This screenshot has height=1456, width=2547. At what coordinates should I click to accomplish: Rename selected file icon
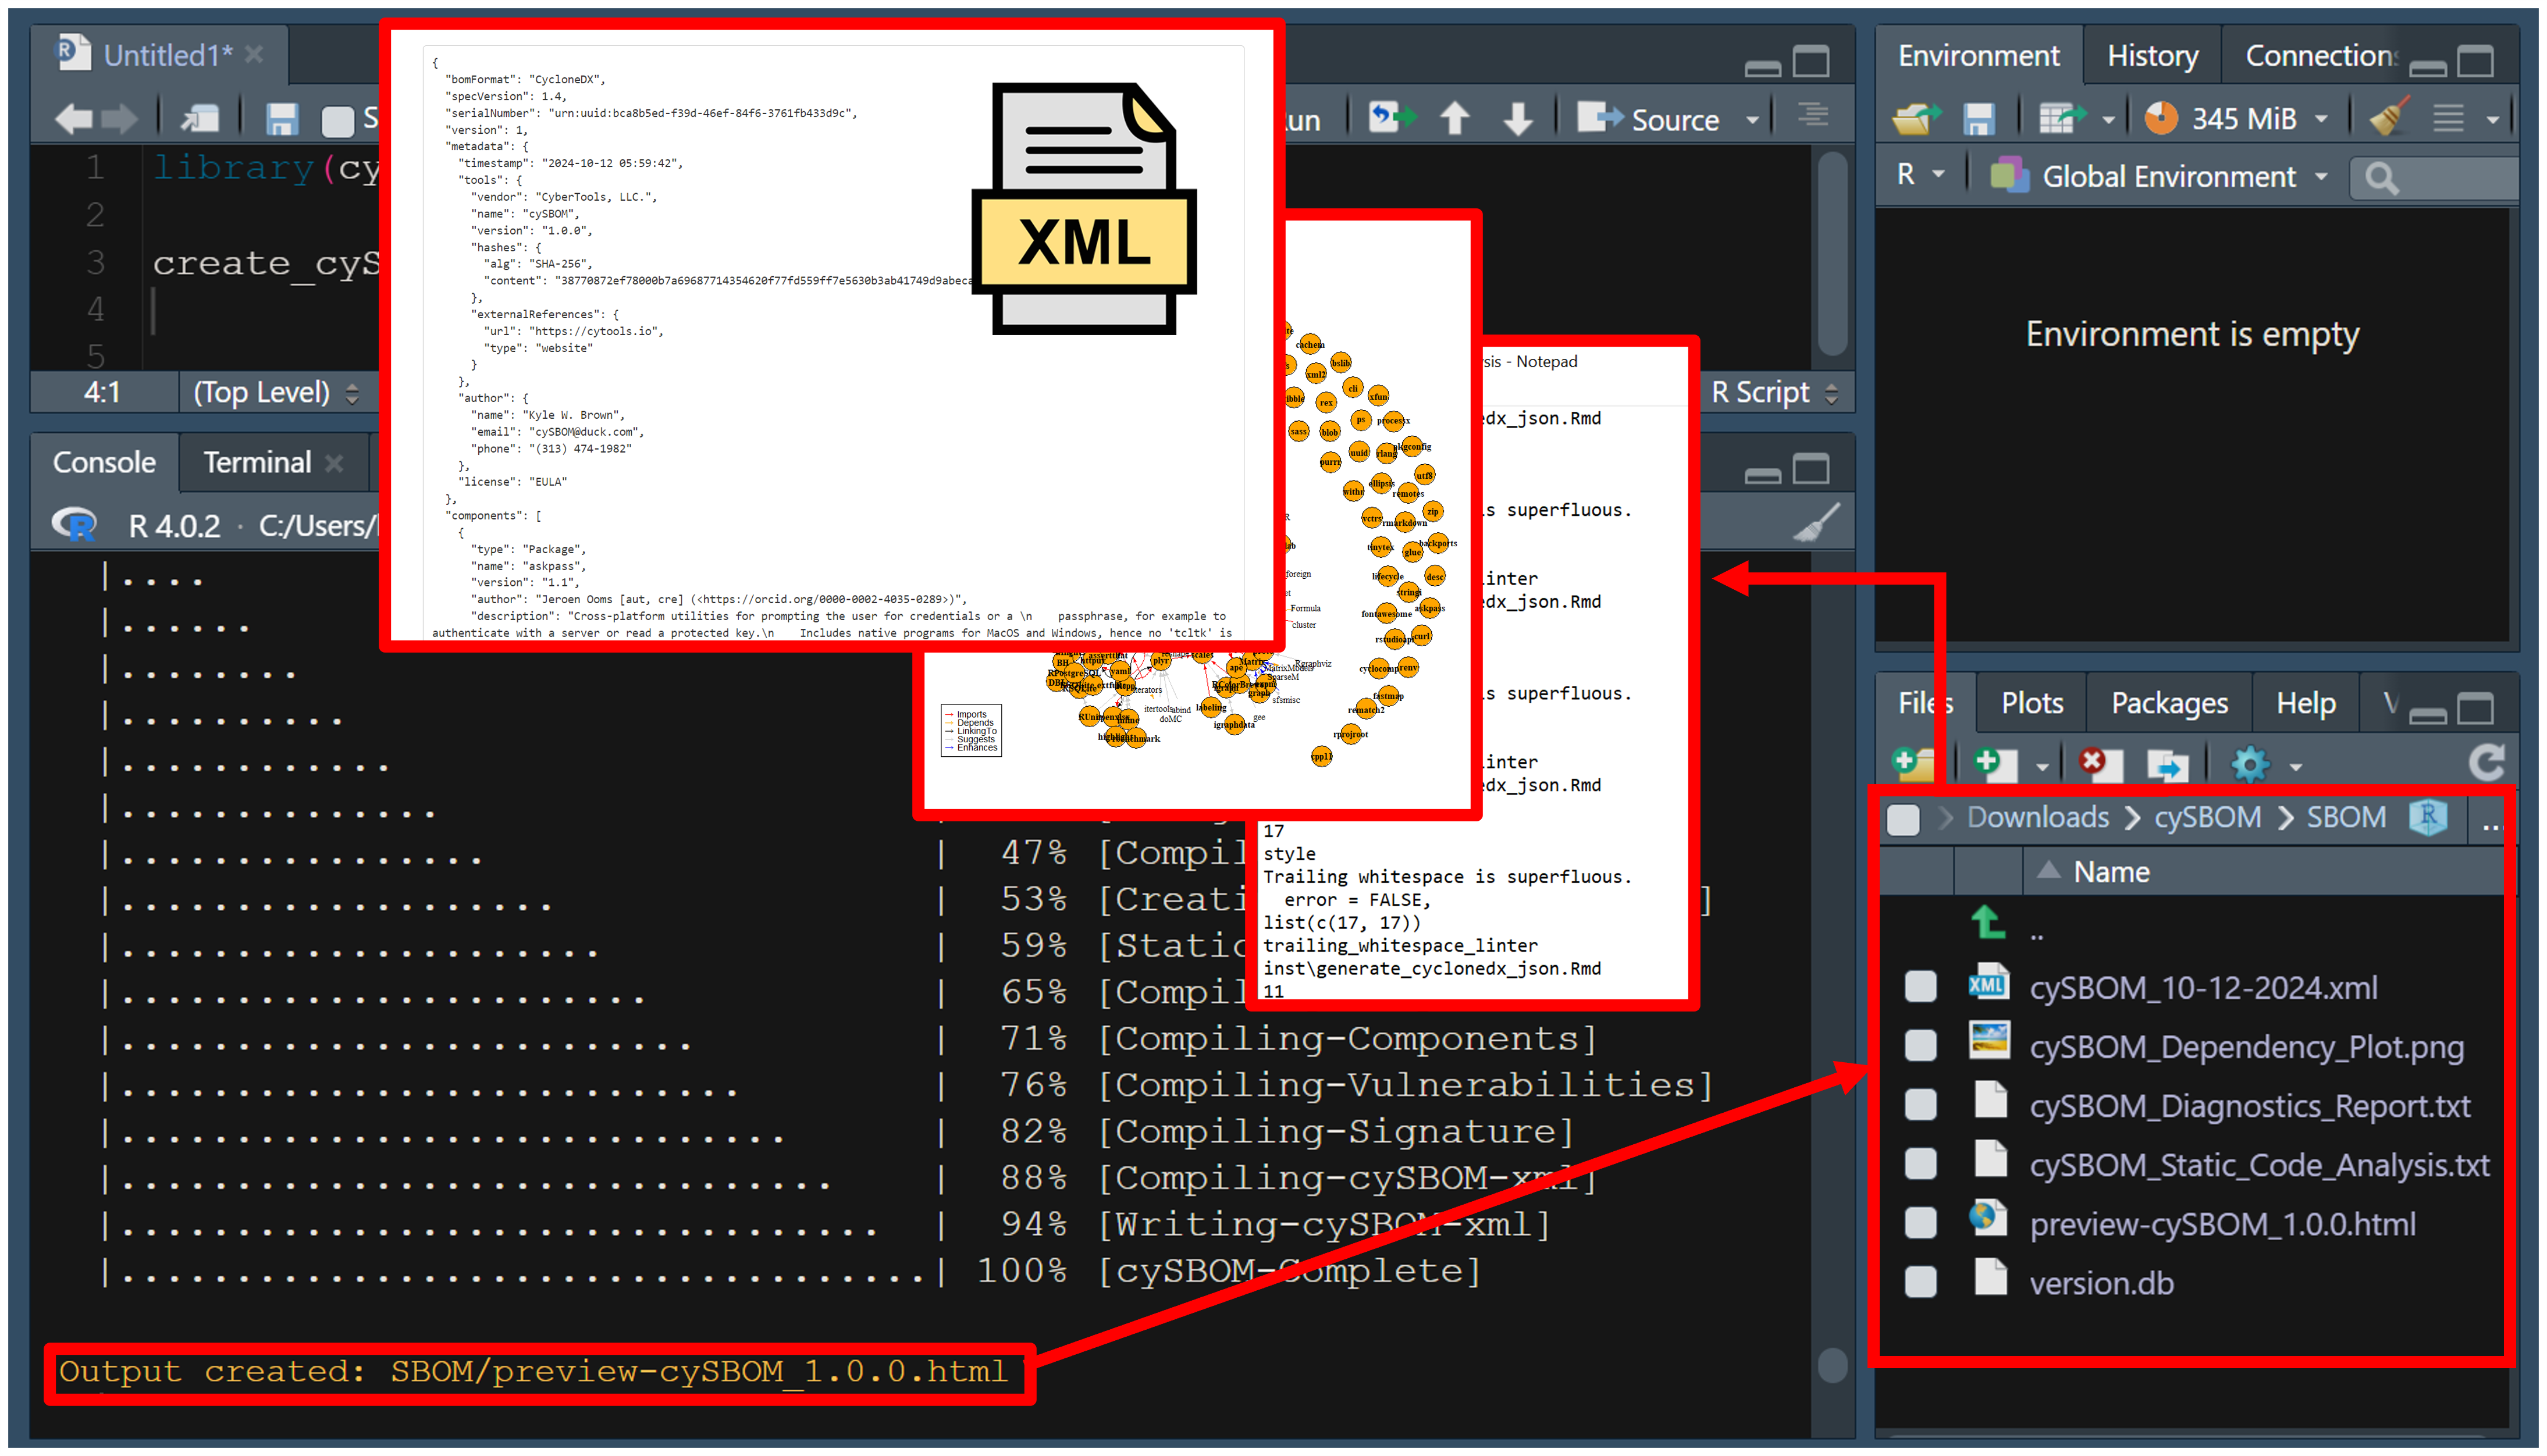tap(2167, 766)
